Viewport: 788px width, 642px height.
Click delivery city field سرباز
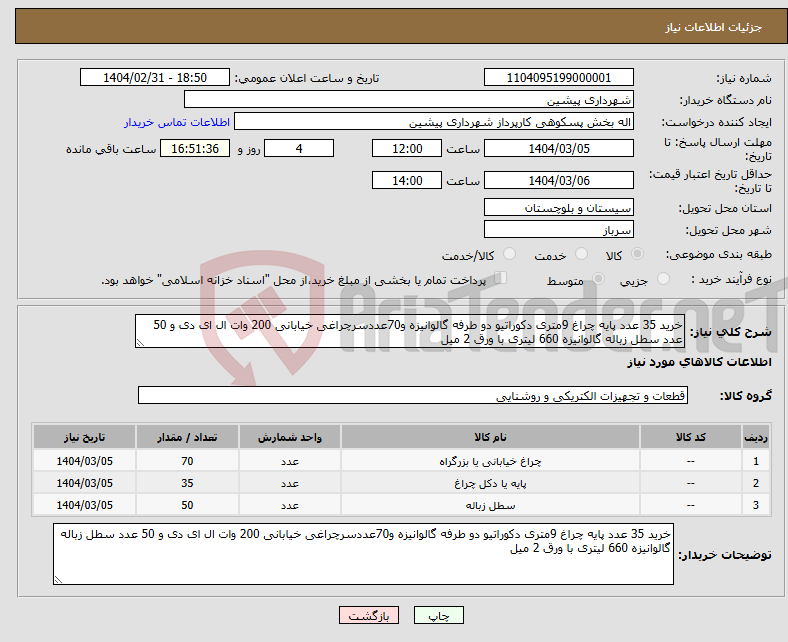558,229
